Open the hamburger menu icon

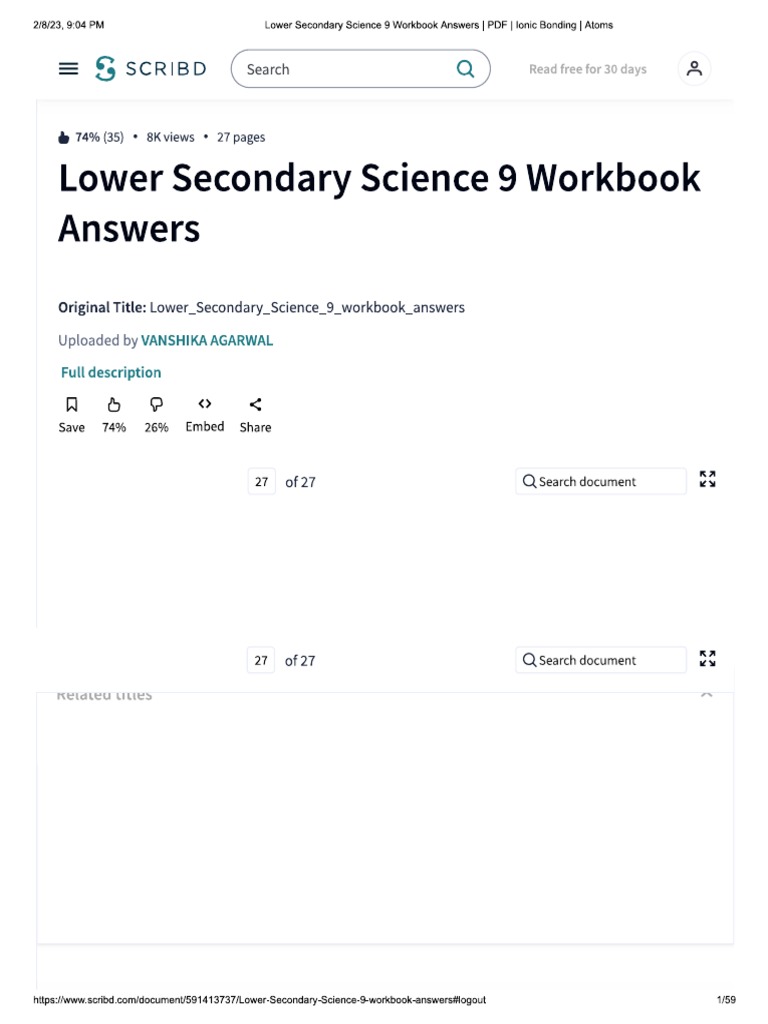tap(68, 69)
